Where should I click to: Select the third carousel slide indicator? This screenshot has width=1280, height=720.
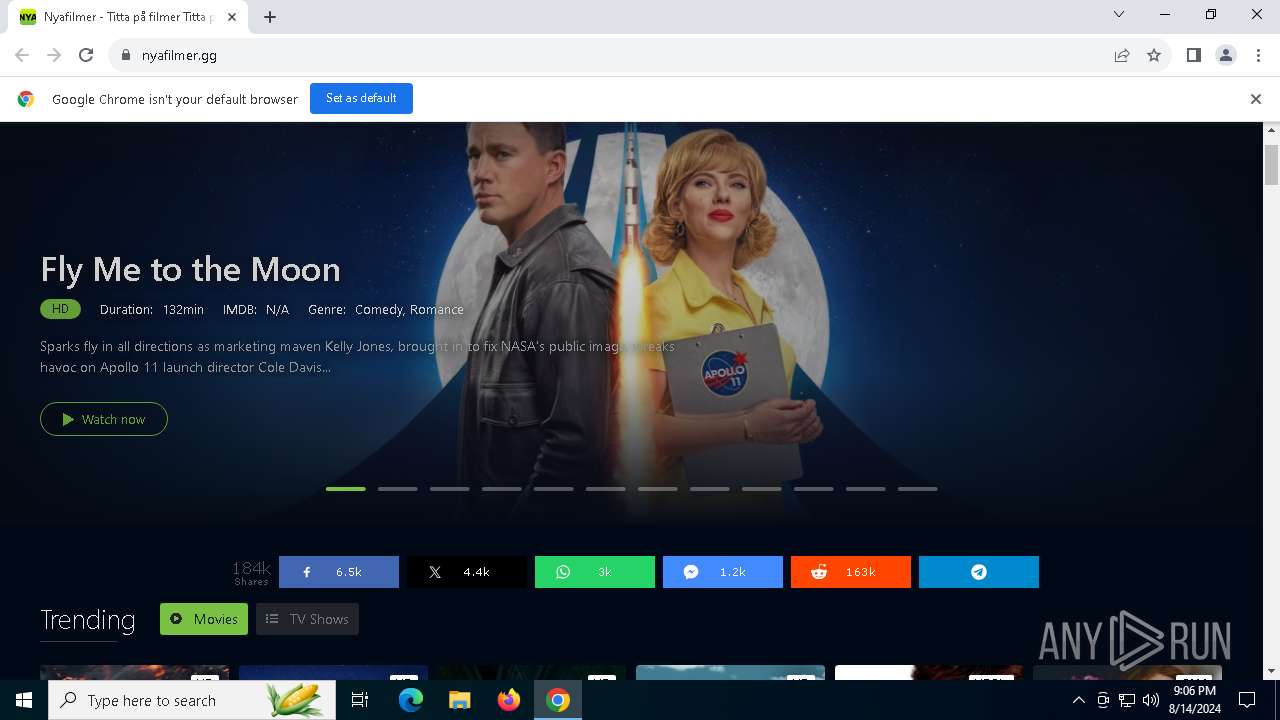tap(450, 489)
